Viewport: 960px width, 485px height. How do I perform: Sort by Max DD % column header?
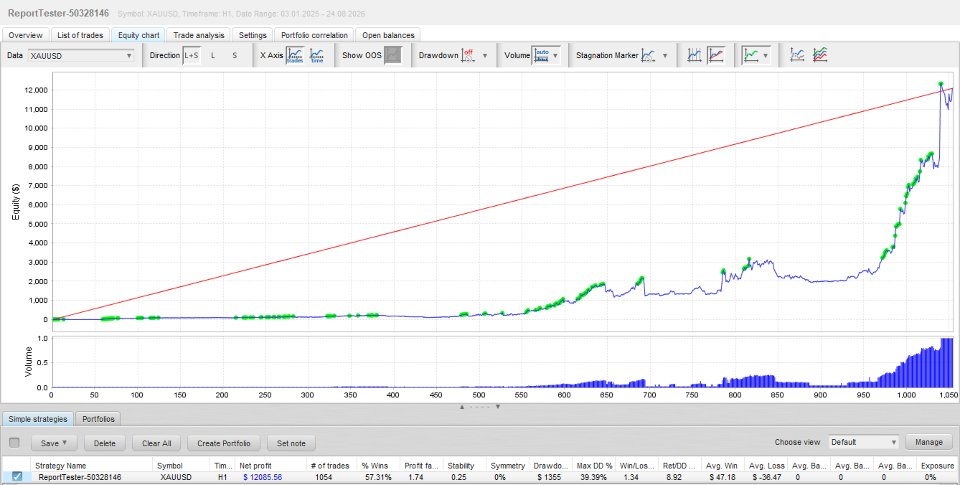point(594,466)
